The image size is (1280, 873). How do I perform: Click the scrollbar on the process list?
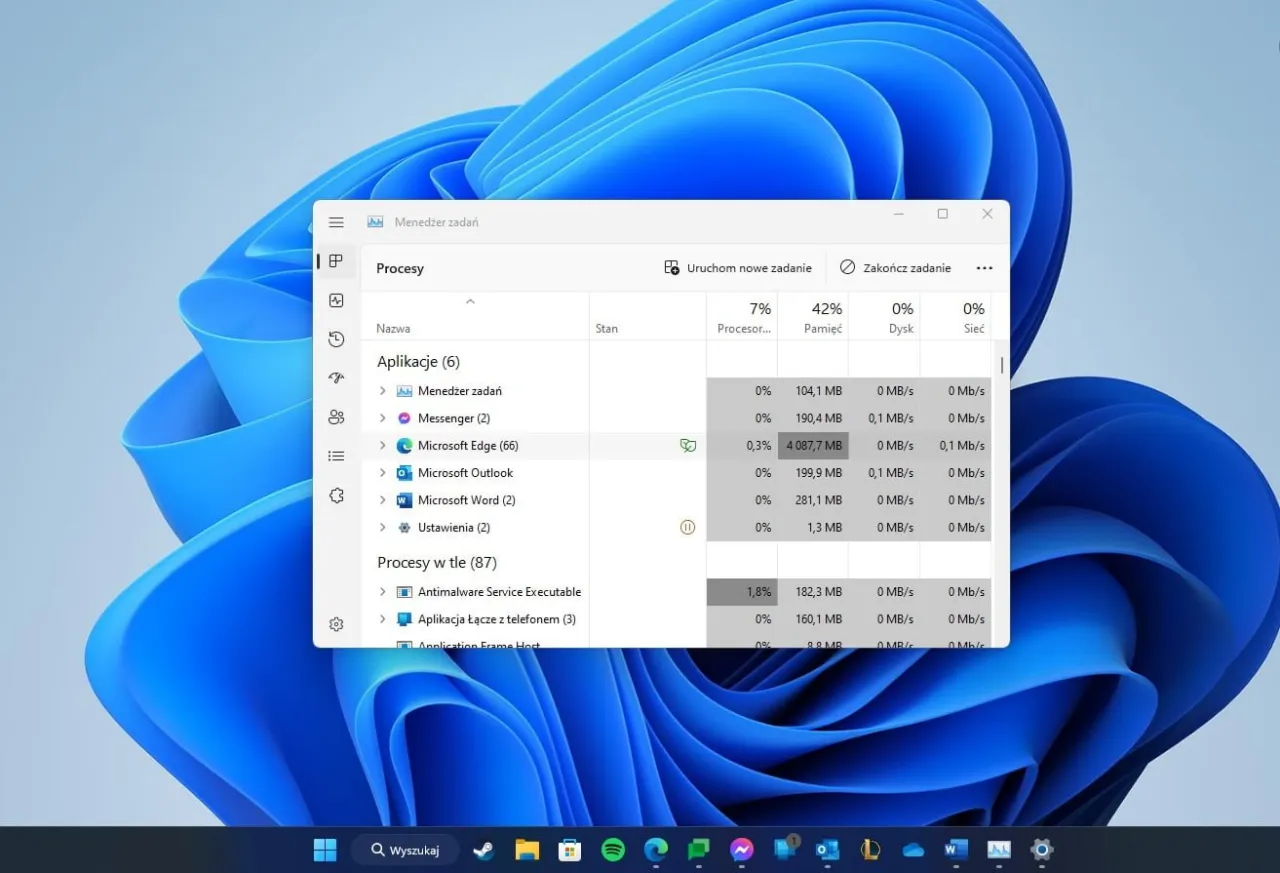[x=999, y=365]
